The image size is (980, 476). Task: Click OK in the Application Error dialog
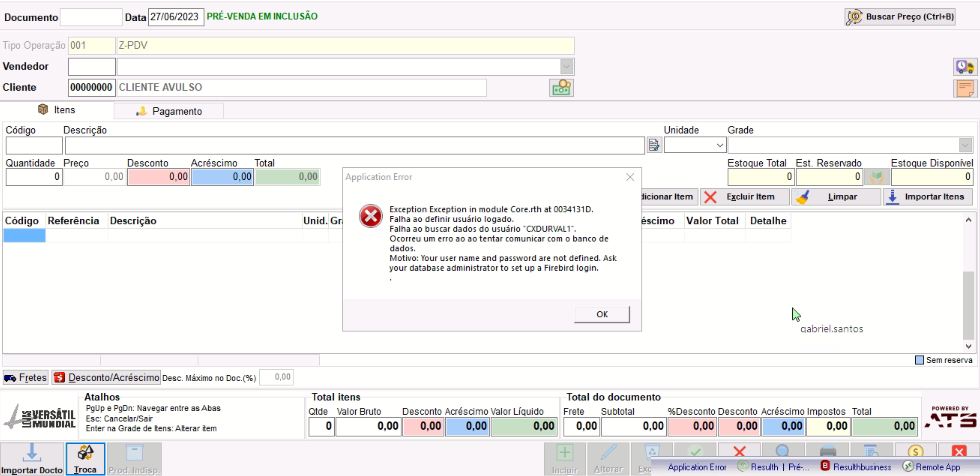[x=602, y=314]
